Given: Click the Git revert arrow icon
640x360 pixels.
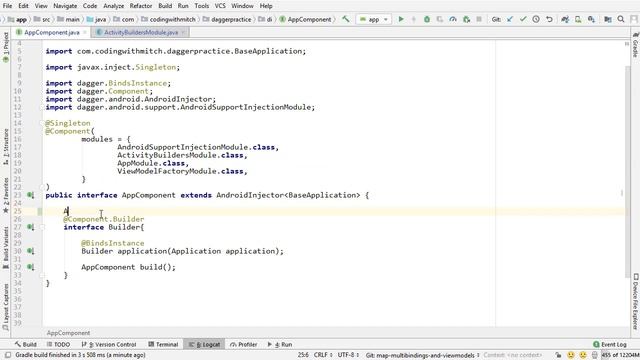Looking at the screenshot, I should [549, 19].
